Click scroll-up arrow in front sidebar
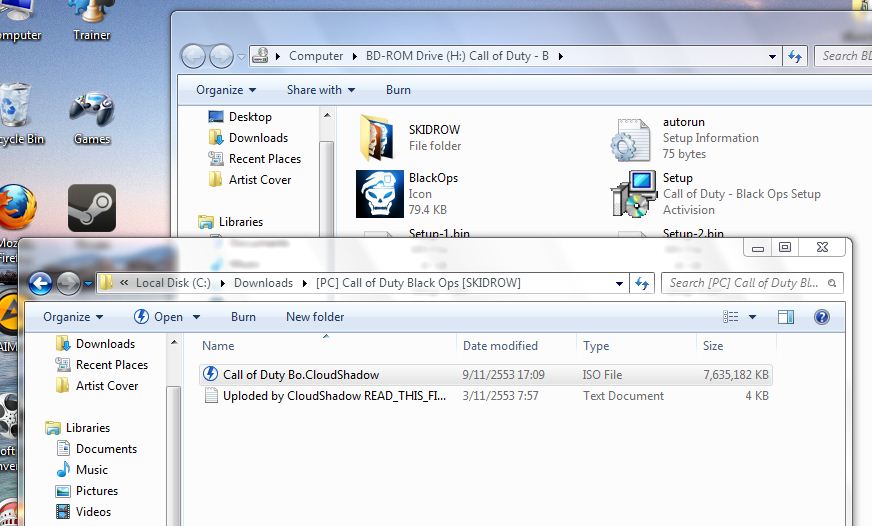 pos(174,343)
